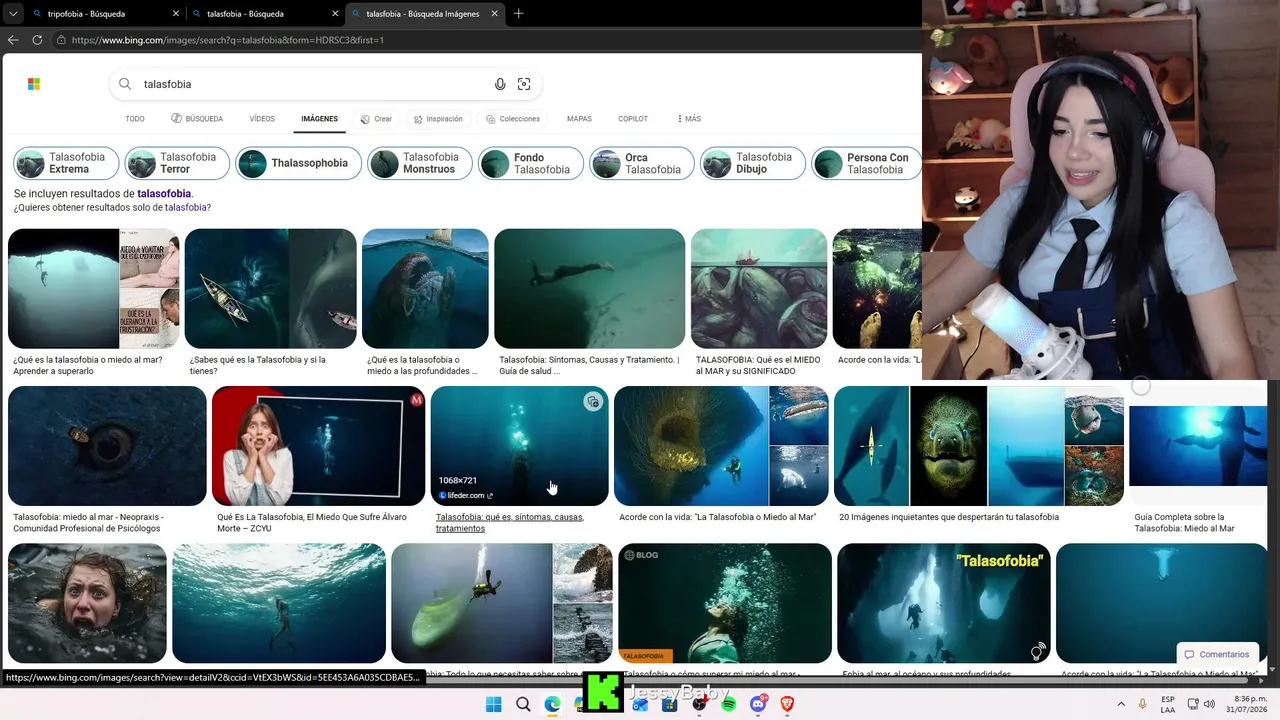
Task: Open a new browser tab with plus
Action: [x=518, y=14]
